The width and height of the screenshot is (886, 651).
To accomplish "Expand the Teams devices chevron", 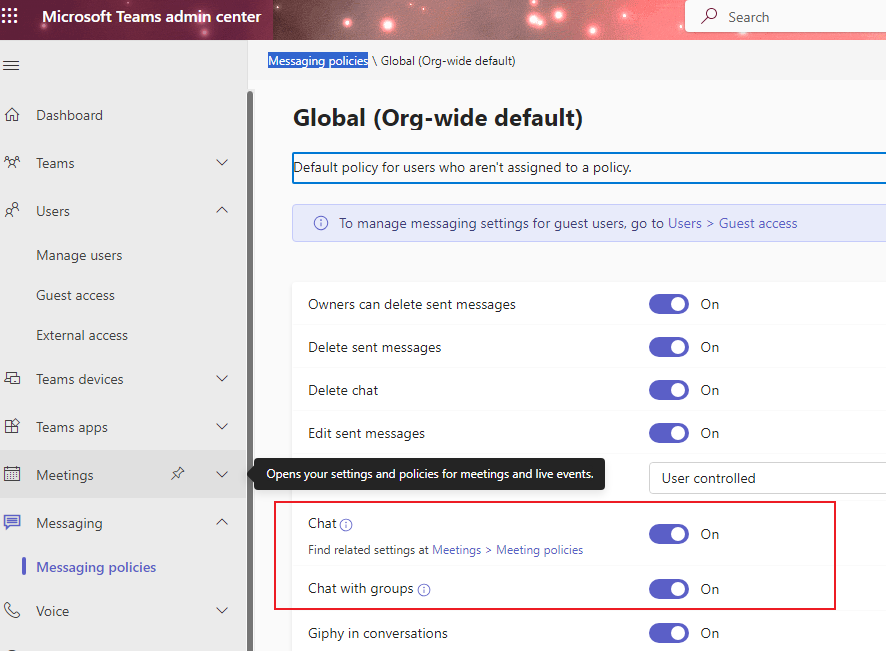I will click(222, 378).
